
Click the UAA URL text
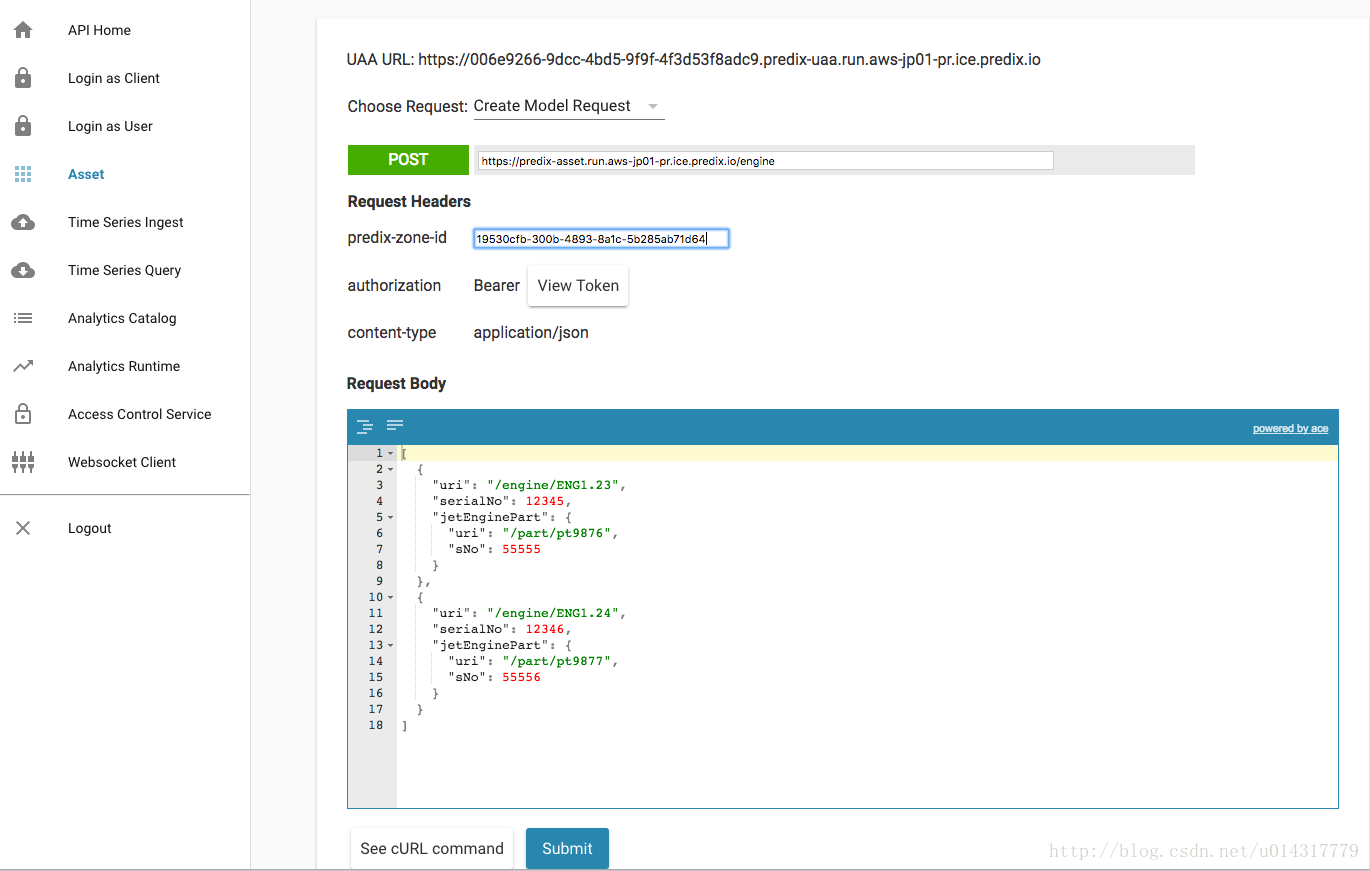click(x=694, y=60)
